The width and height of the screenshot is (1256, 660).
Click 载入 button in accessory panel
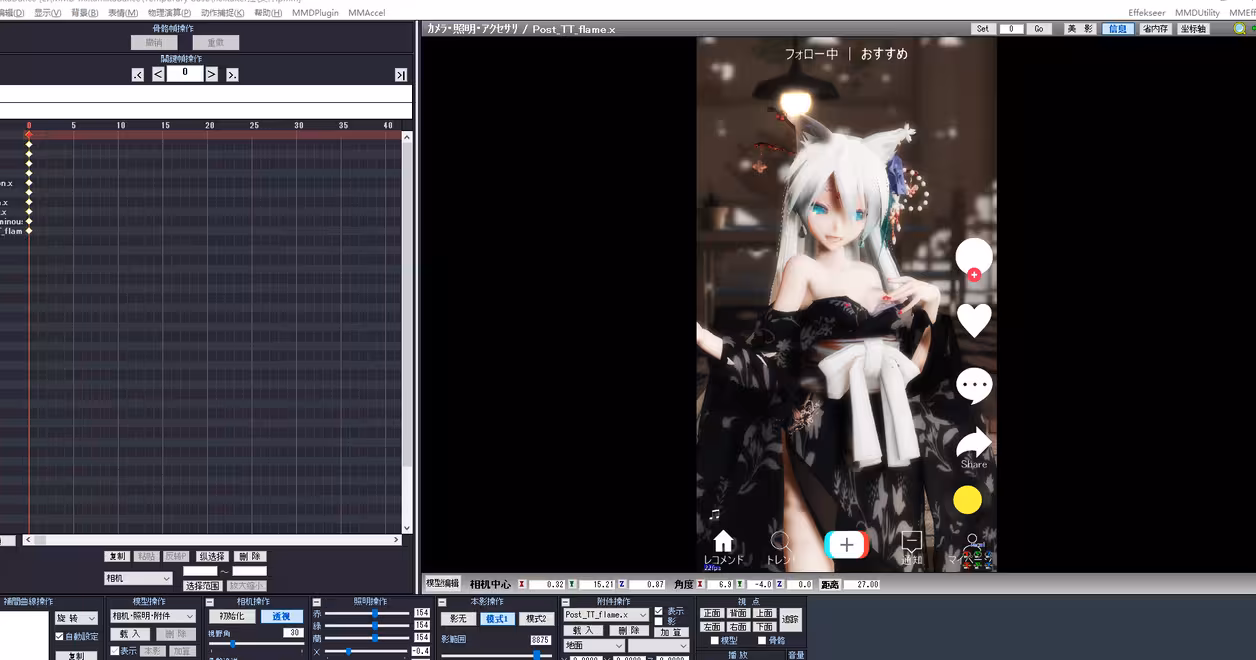coord(584,631)
